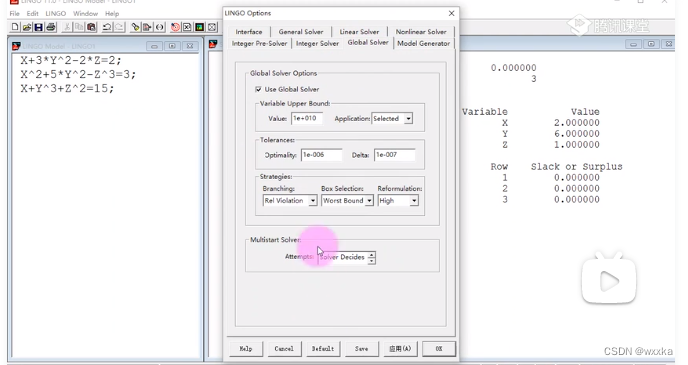Switch to the Interface tab
Screen dimensions: 688x365
tap(248, 32)
